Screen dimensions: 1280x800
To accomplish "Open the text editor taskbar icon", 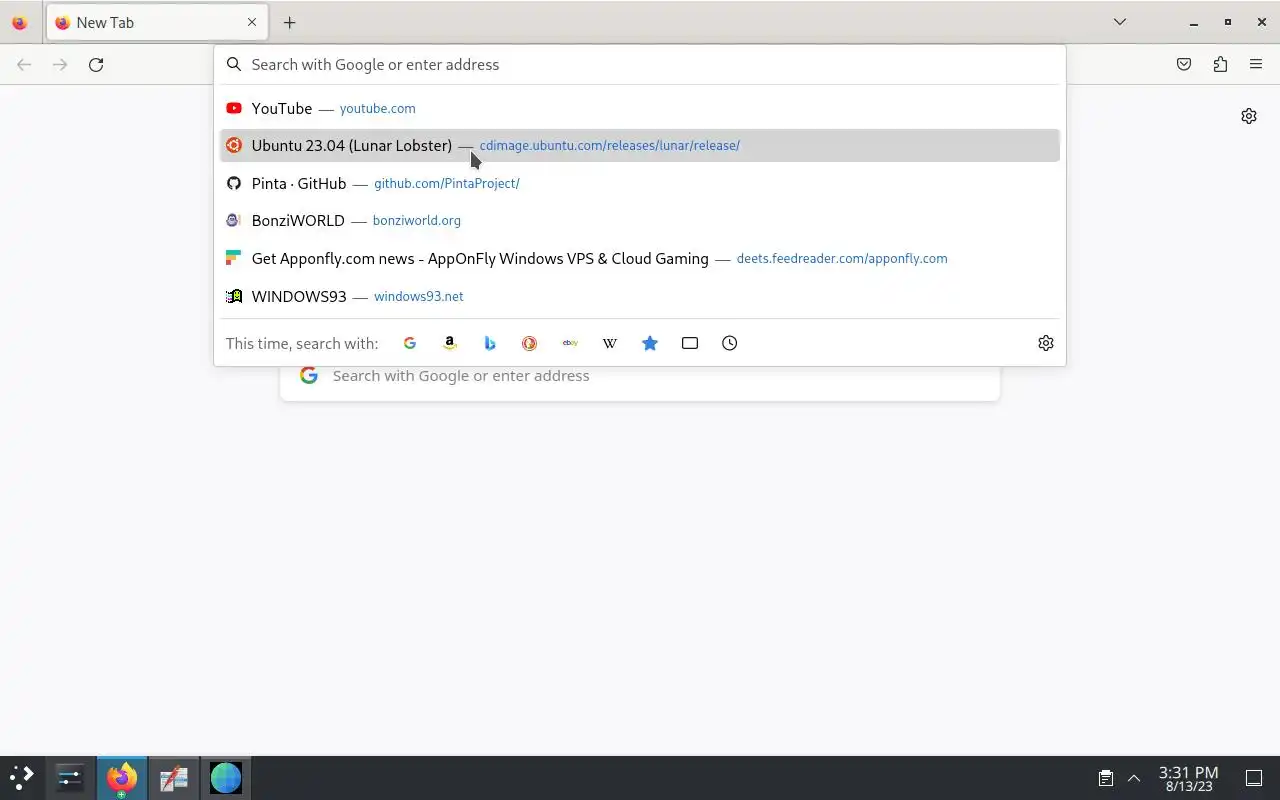I will [x=174, y=777].
